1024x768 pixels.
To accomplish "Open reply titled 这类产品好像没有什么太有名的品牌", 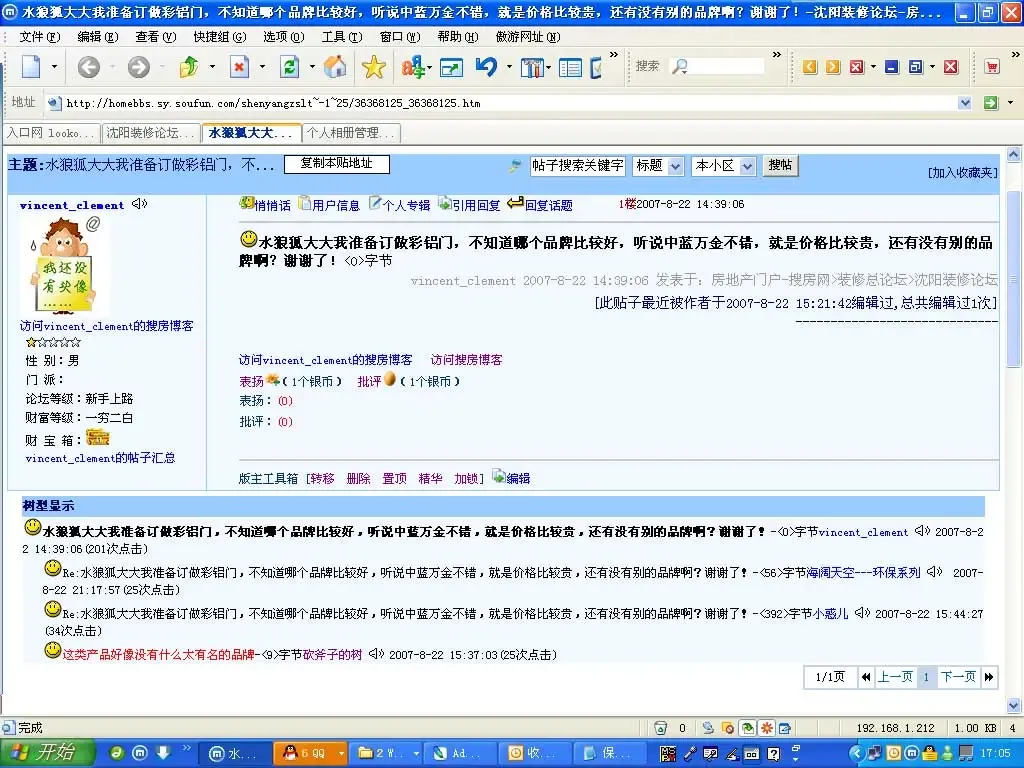I will [x=158, y=654].
